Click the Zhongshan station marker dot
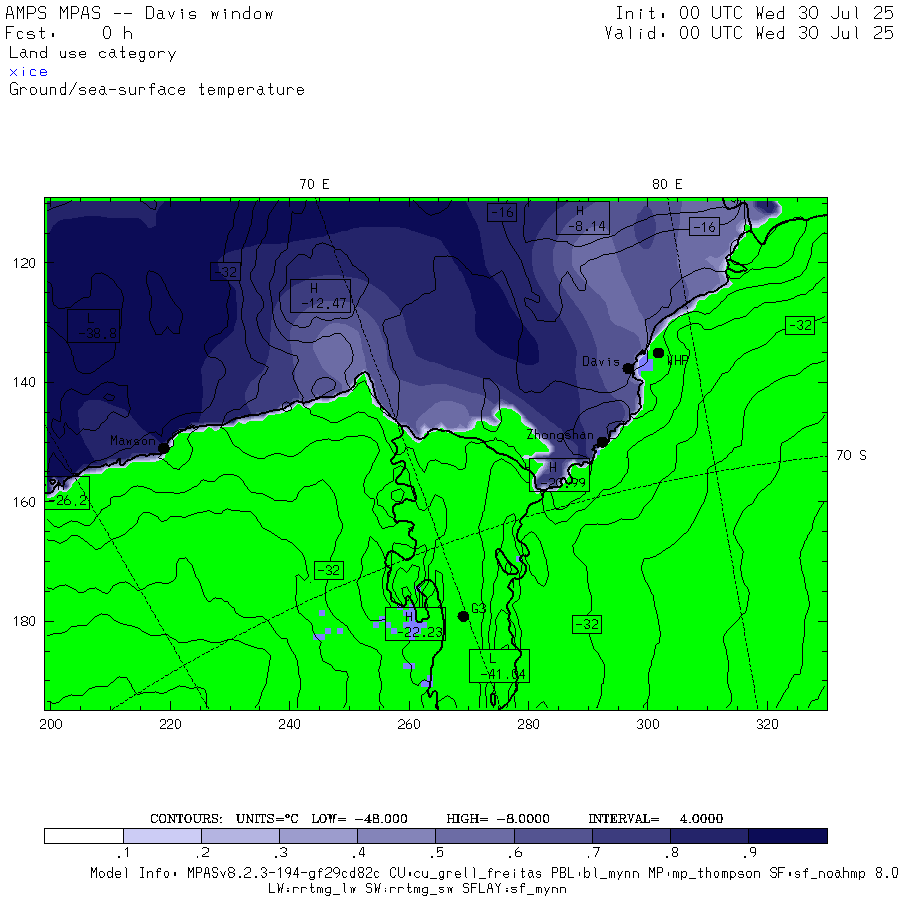The image size is (900, 900). tap(602, 442)
